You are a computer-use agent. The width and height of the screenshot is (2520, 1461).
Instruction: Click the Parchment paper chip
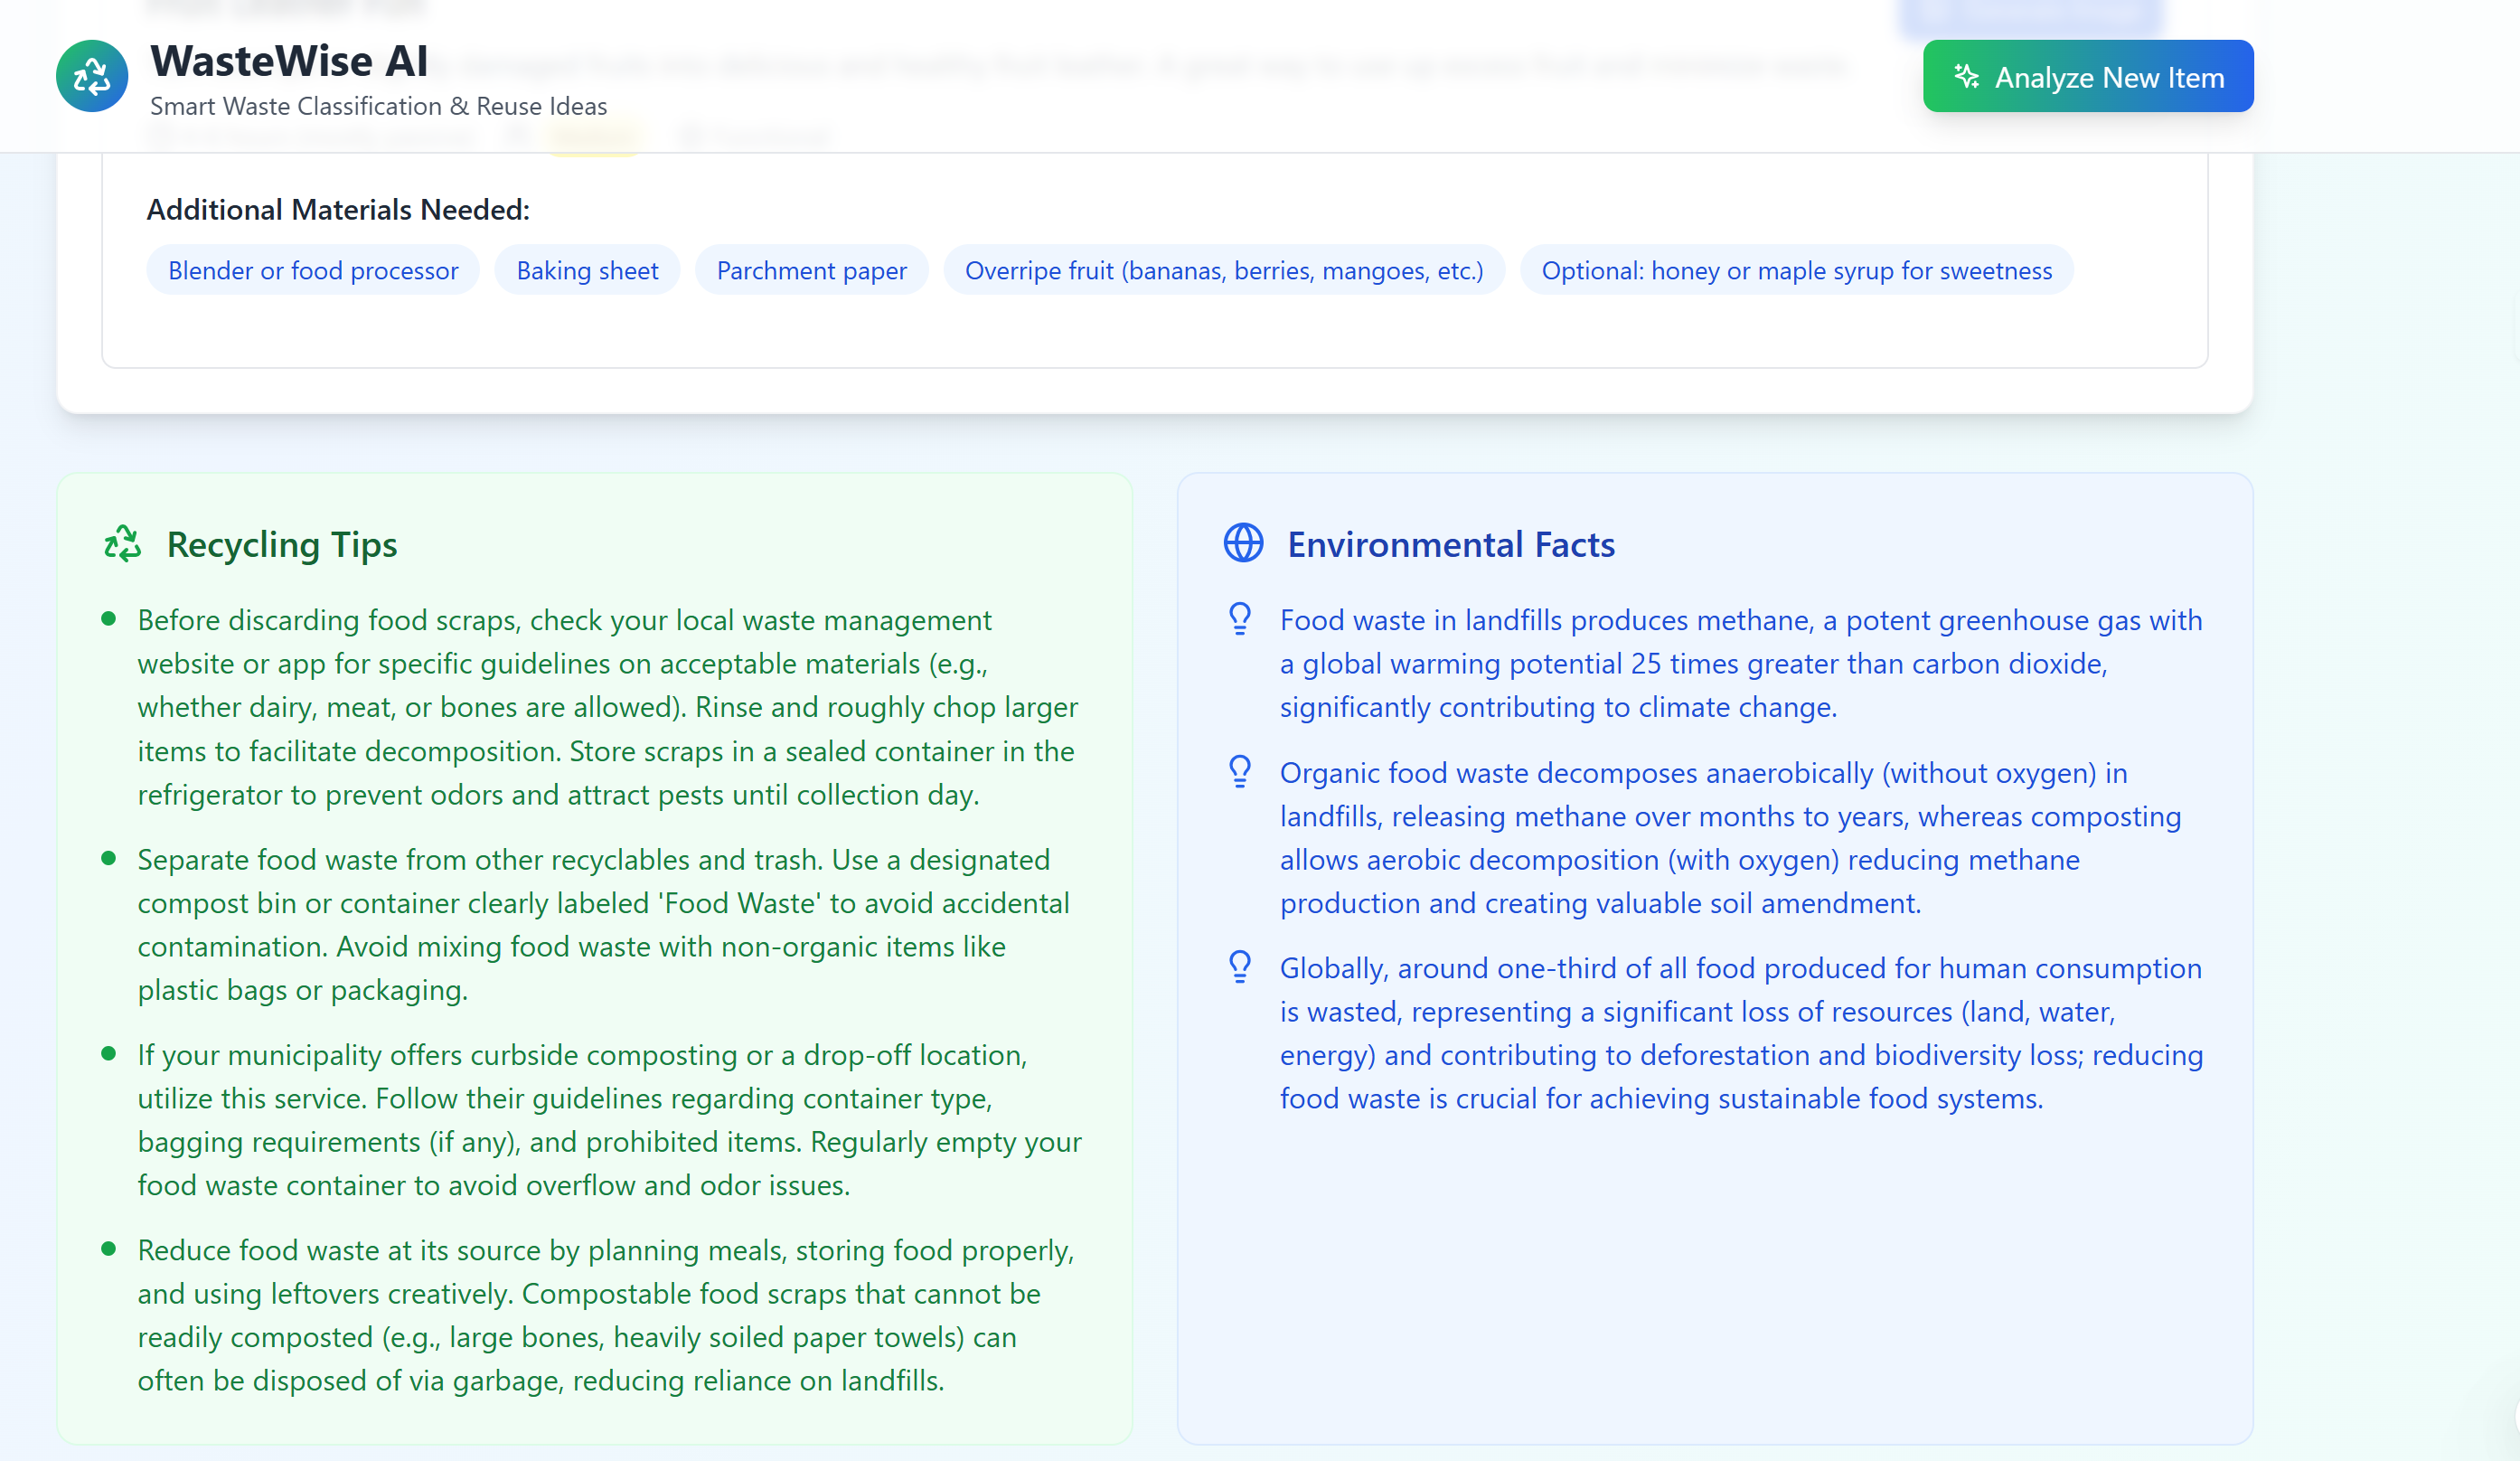[811, 271]
